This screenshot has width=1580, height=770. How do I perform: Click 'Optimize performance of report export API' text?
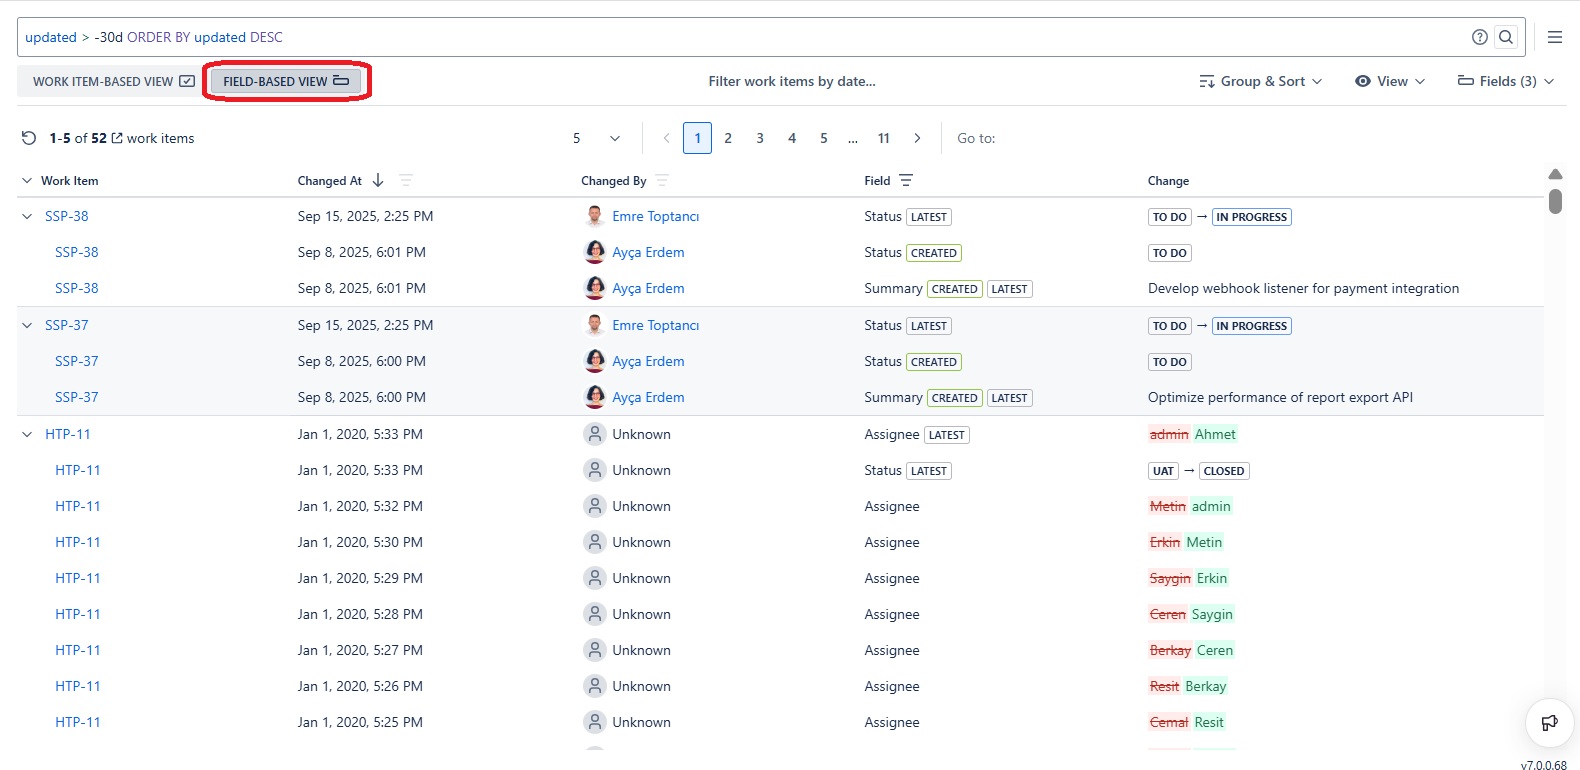coord(1280,397)
